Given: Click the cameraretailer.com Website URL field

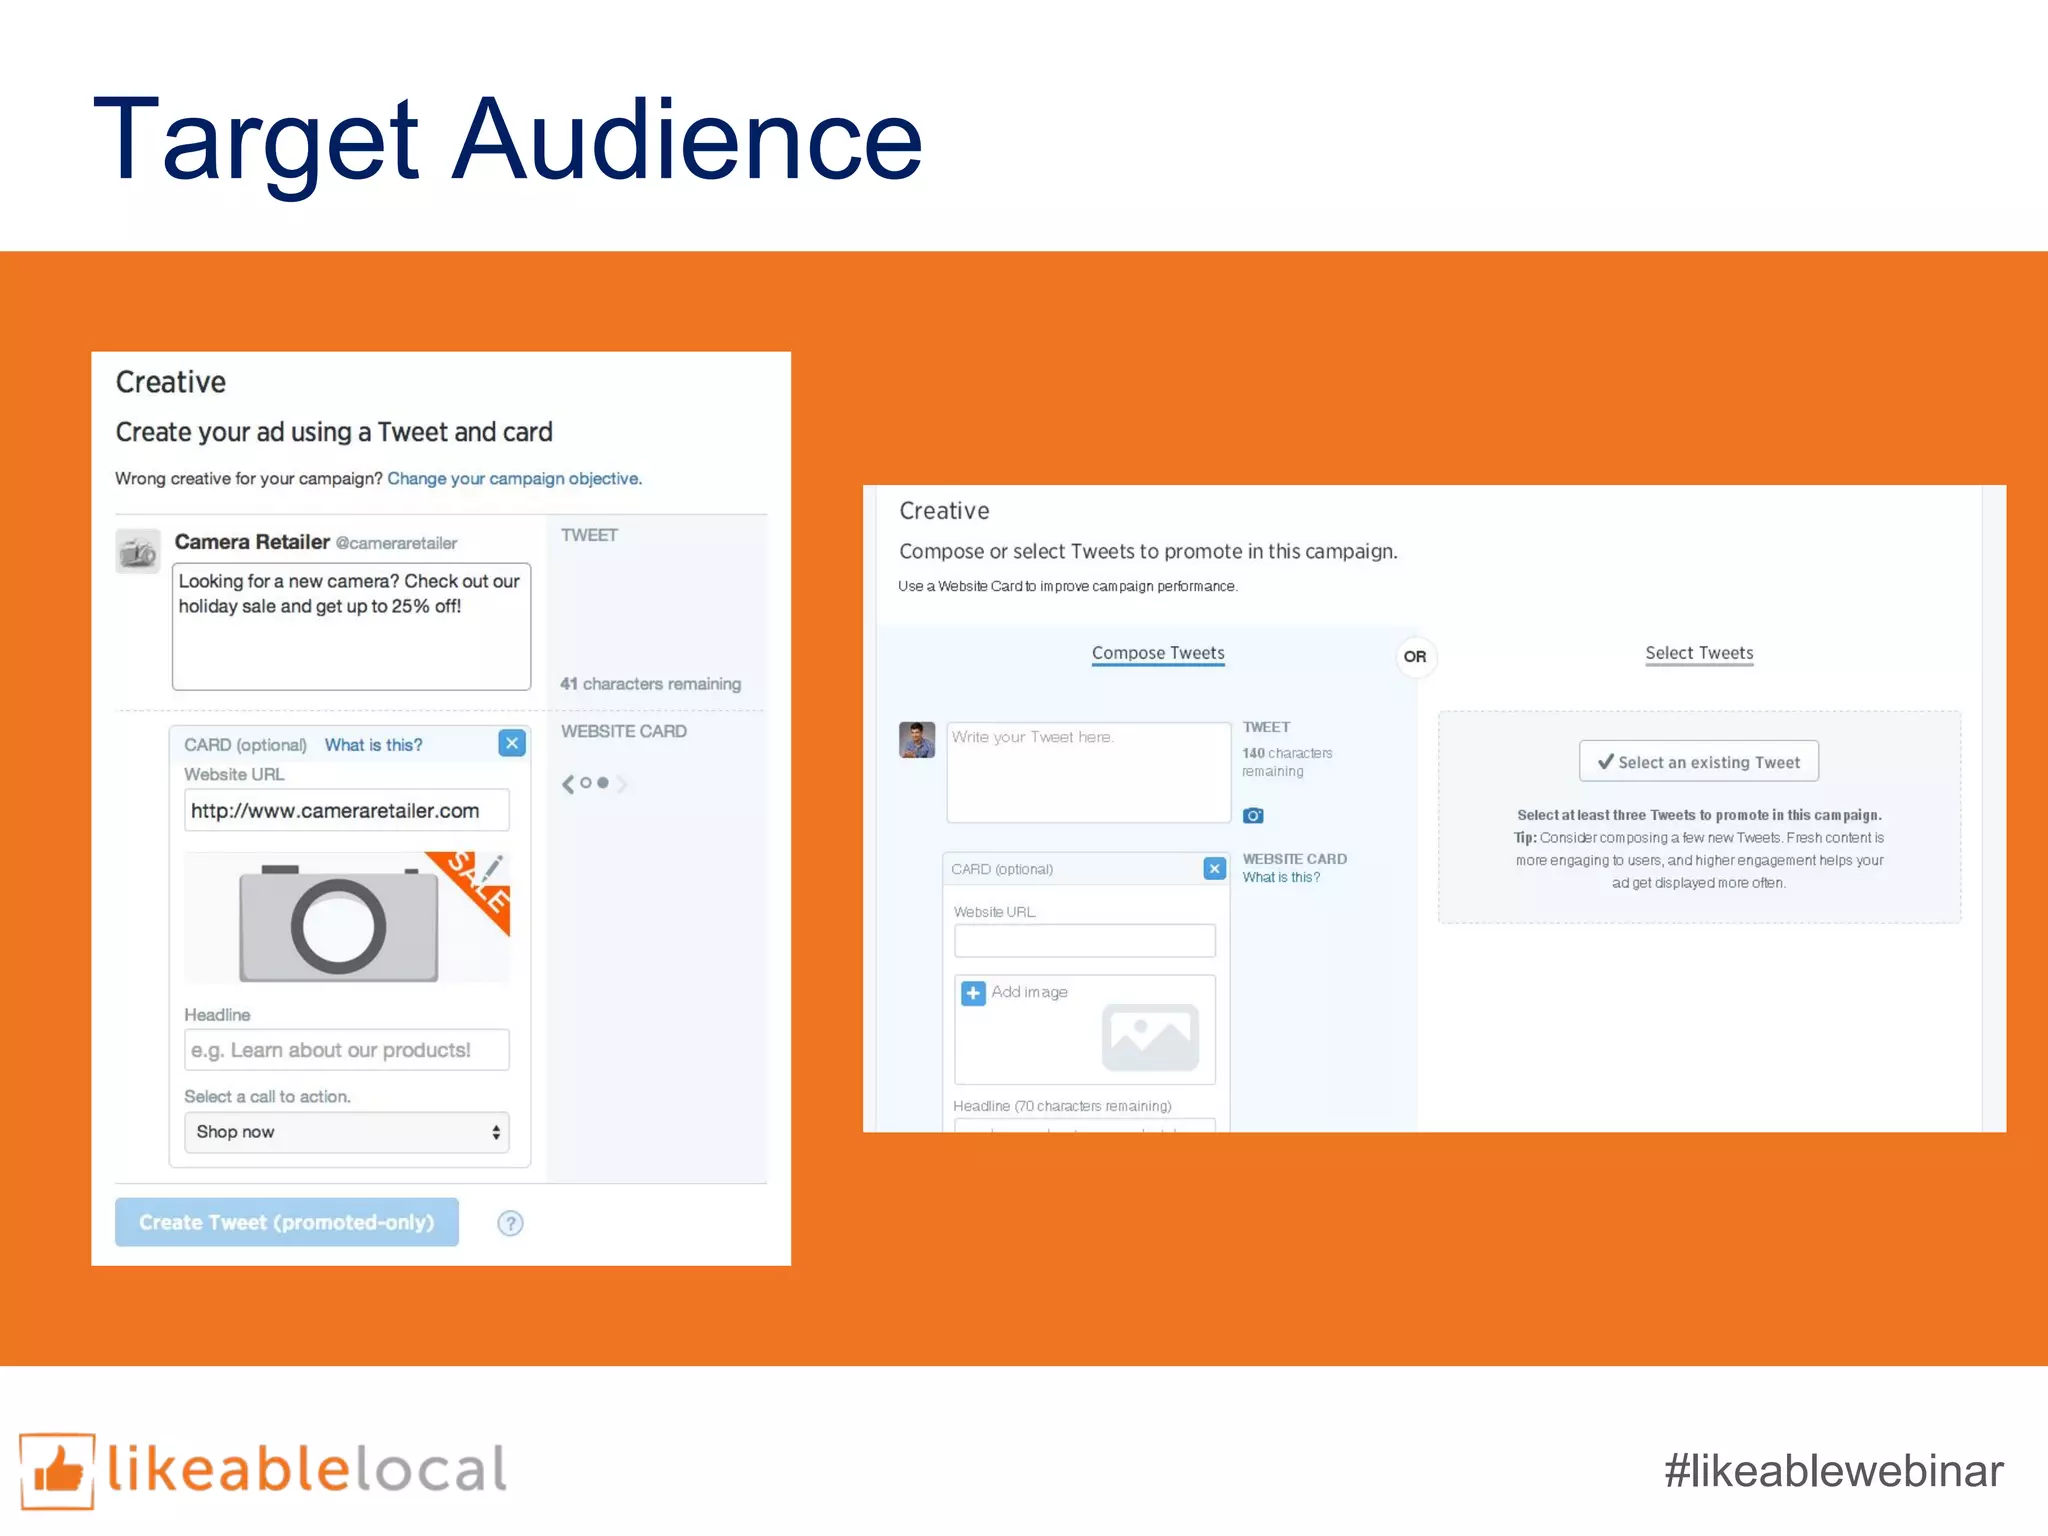Looking at the screenshot, I should [347, 811].
